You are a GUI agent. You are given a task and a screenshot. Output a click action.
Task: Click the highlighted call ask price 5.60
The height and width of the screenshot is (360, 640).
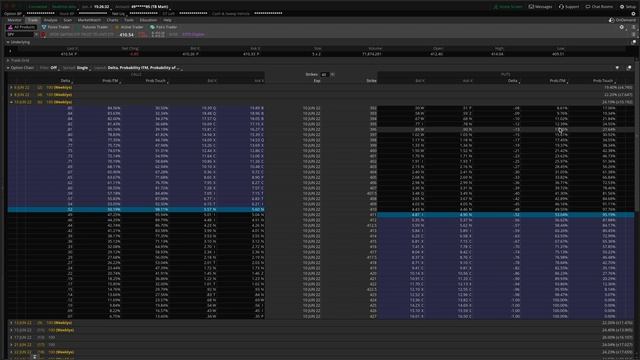(257, 209)
